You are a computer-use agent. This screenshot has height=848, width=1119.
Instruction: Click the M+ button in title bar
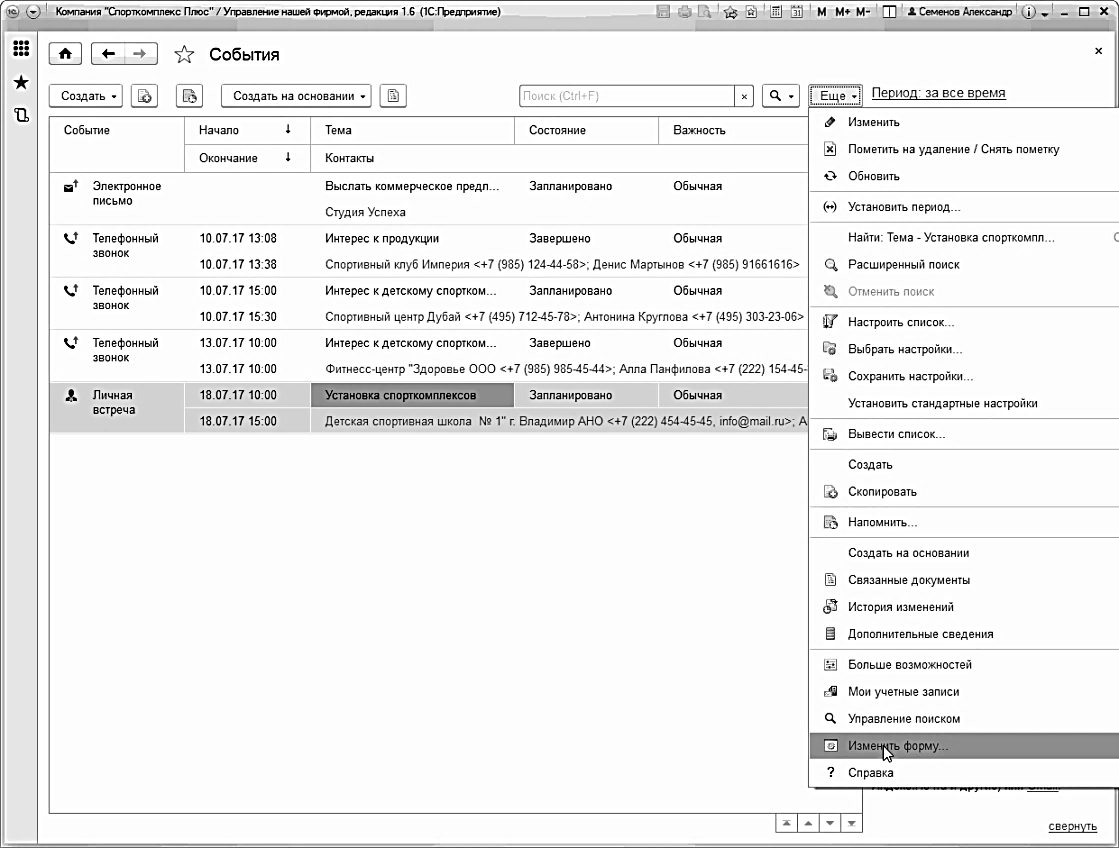point(842,11)
